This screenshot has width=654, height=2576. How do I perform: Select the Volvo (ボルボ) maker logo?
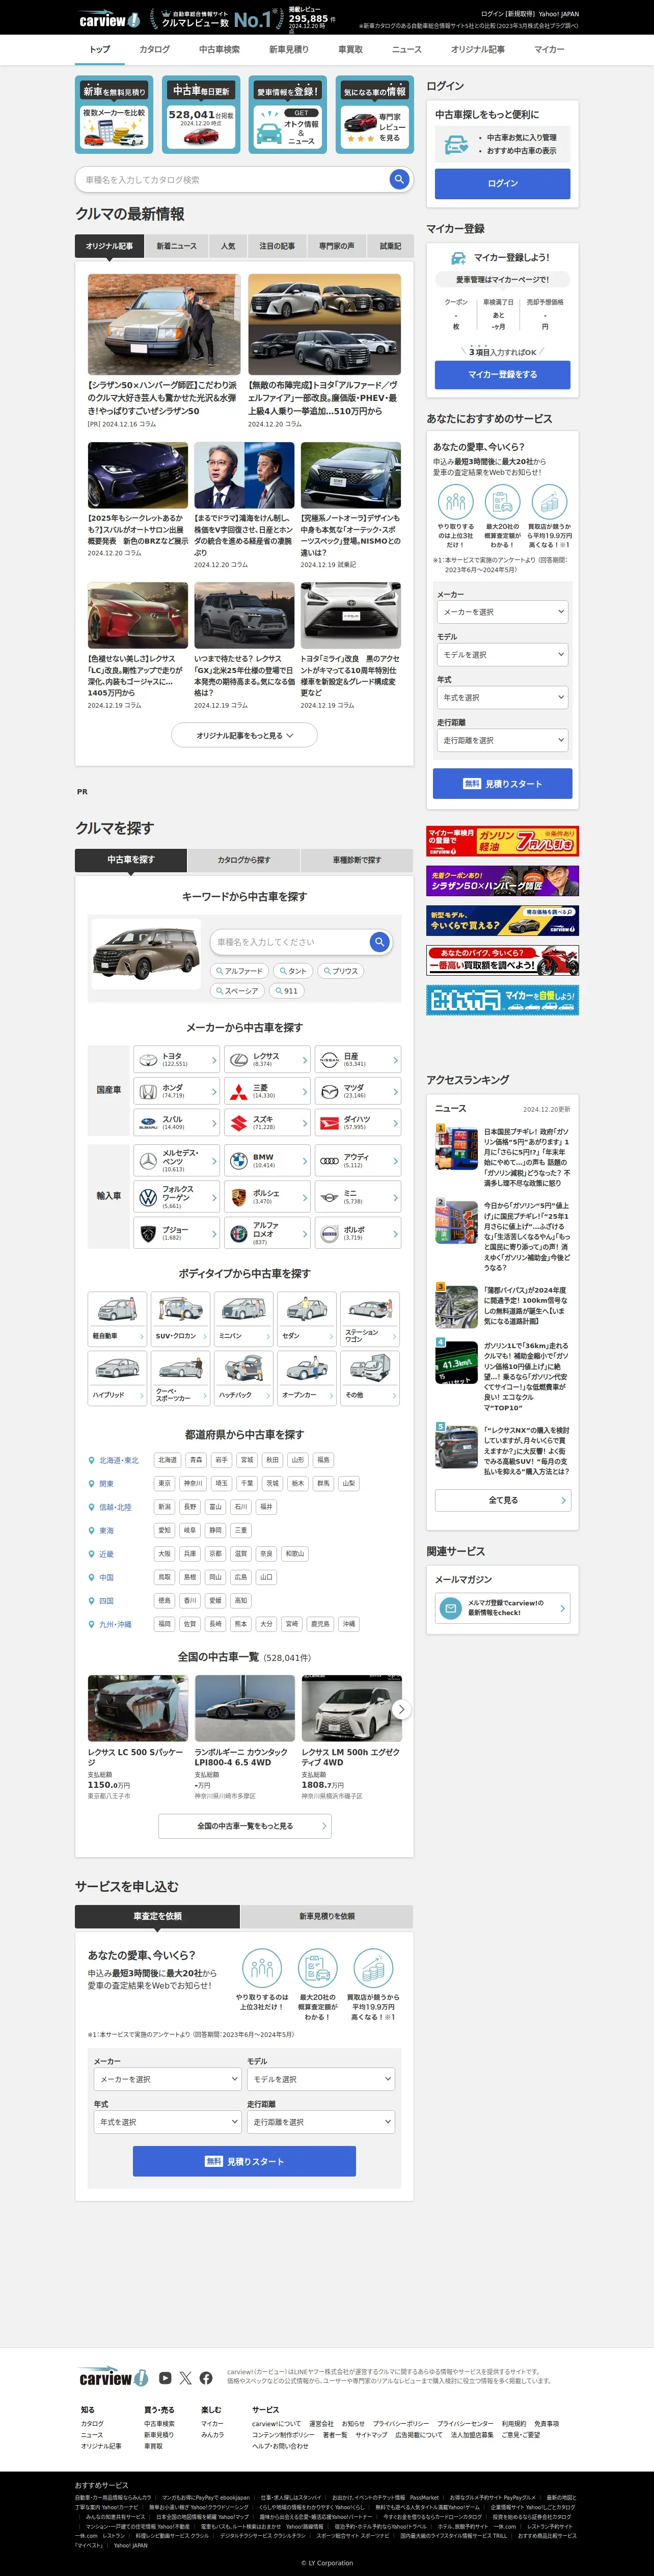tap(329, 1233)
